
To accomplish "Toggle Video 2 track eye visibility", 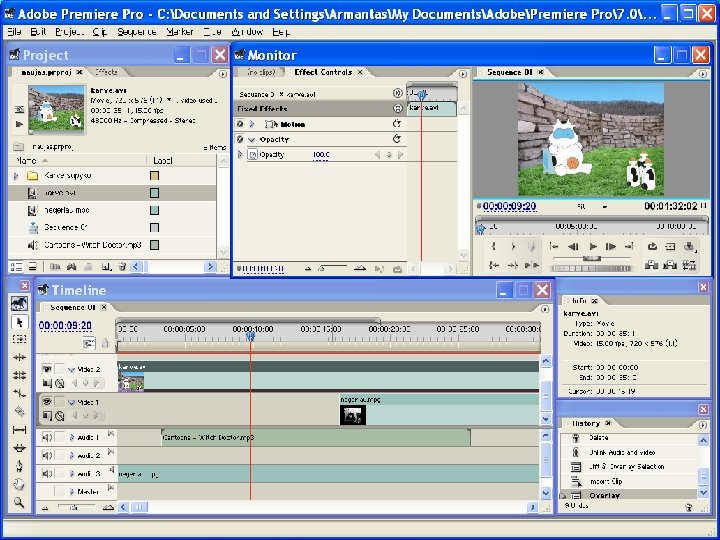I will tap(46, 369).
